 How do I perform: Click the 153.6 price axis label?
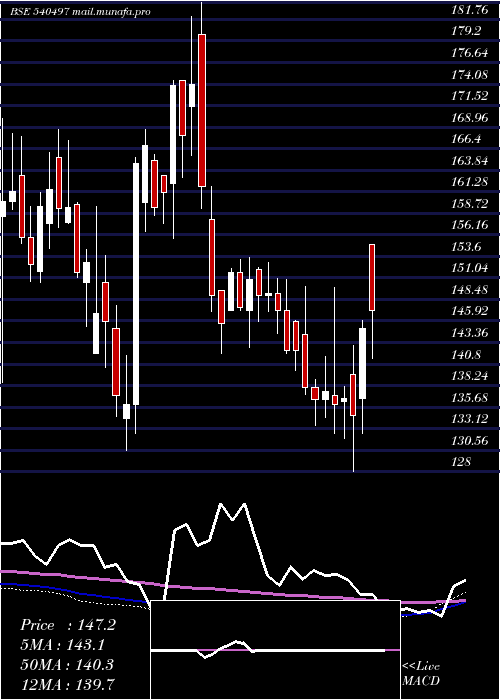click(x=466, y=247)
